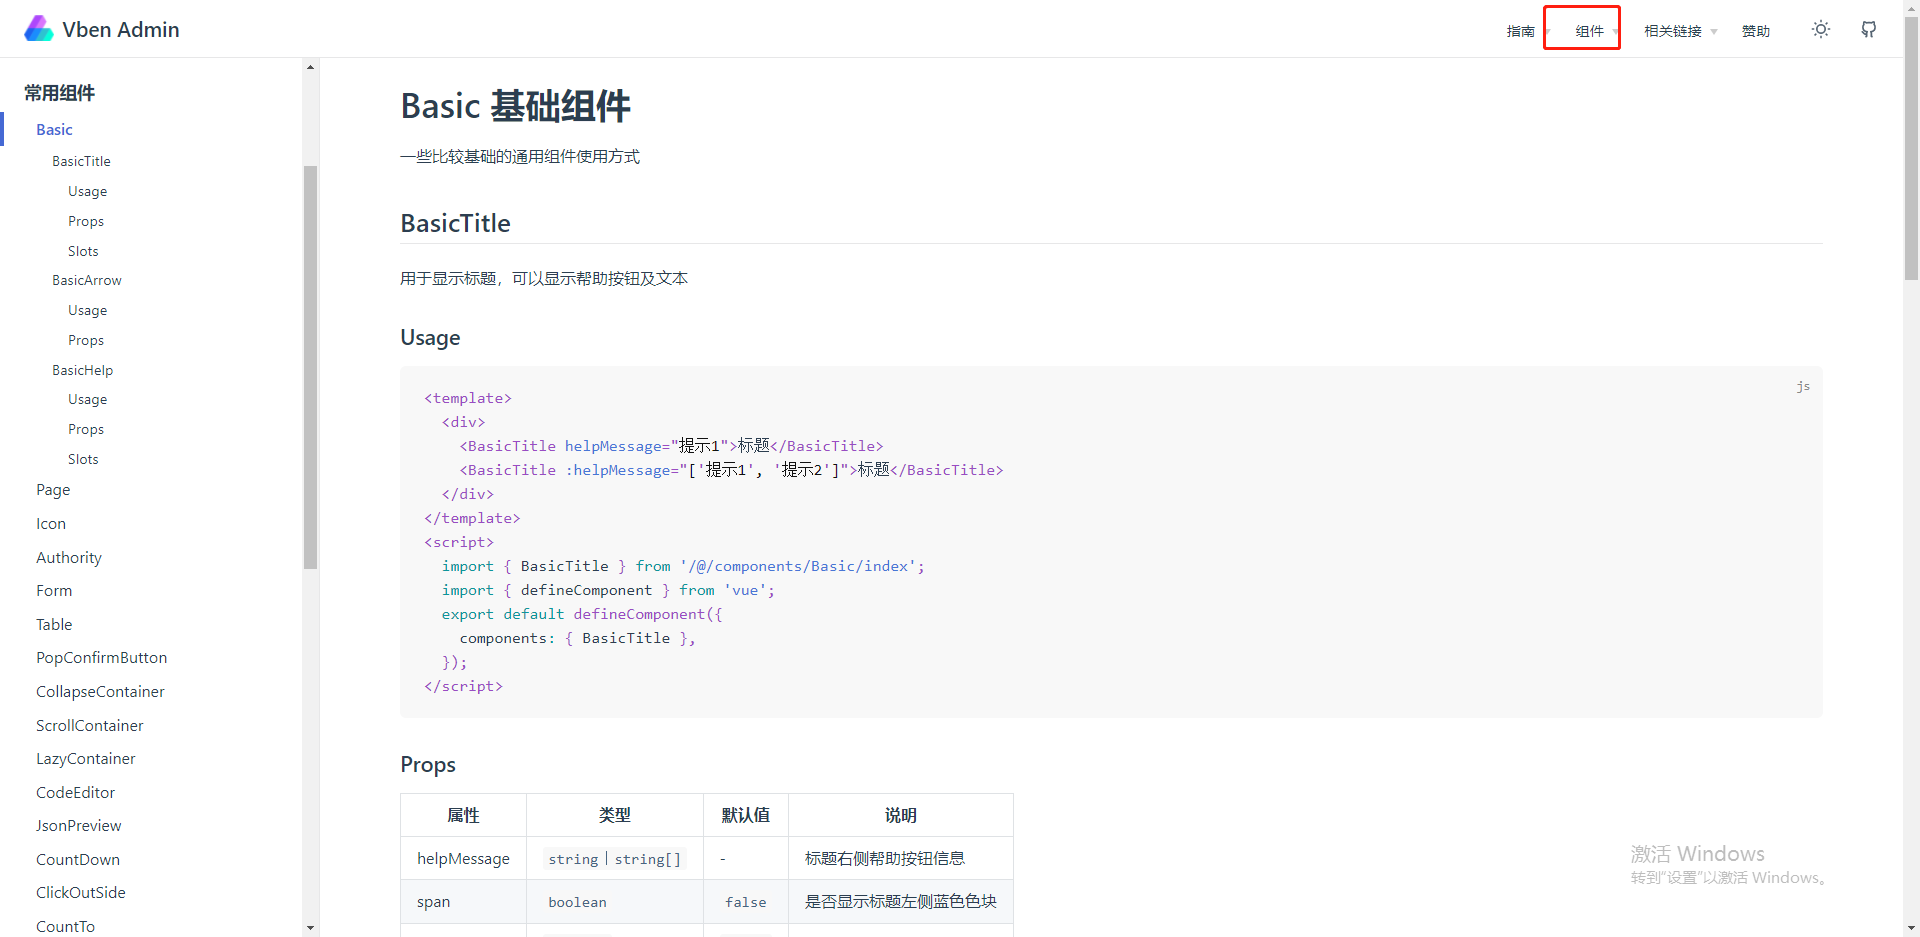The height and width of the screenshot is (937, 1920).
Task: Click the 默认值 table header
Action: (746, 815)
